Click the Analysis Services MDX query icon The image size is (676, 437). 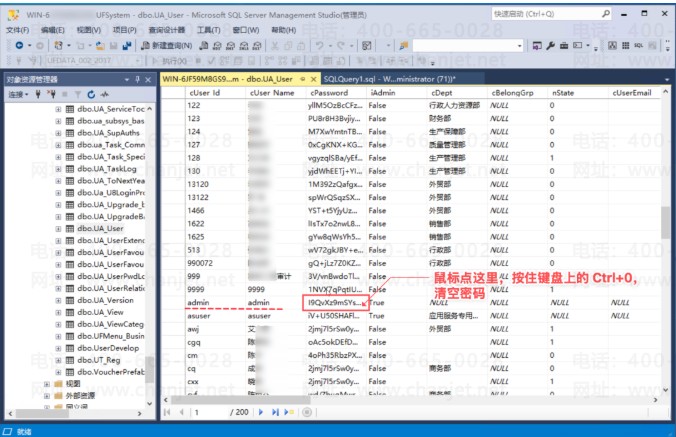coord(217,45)
